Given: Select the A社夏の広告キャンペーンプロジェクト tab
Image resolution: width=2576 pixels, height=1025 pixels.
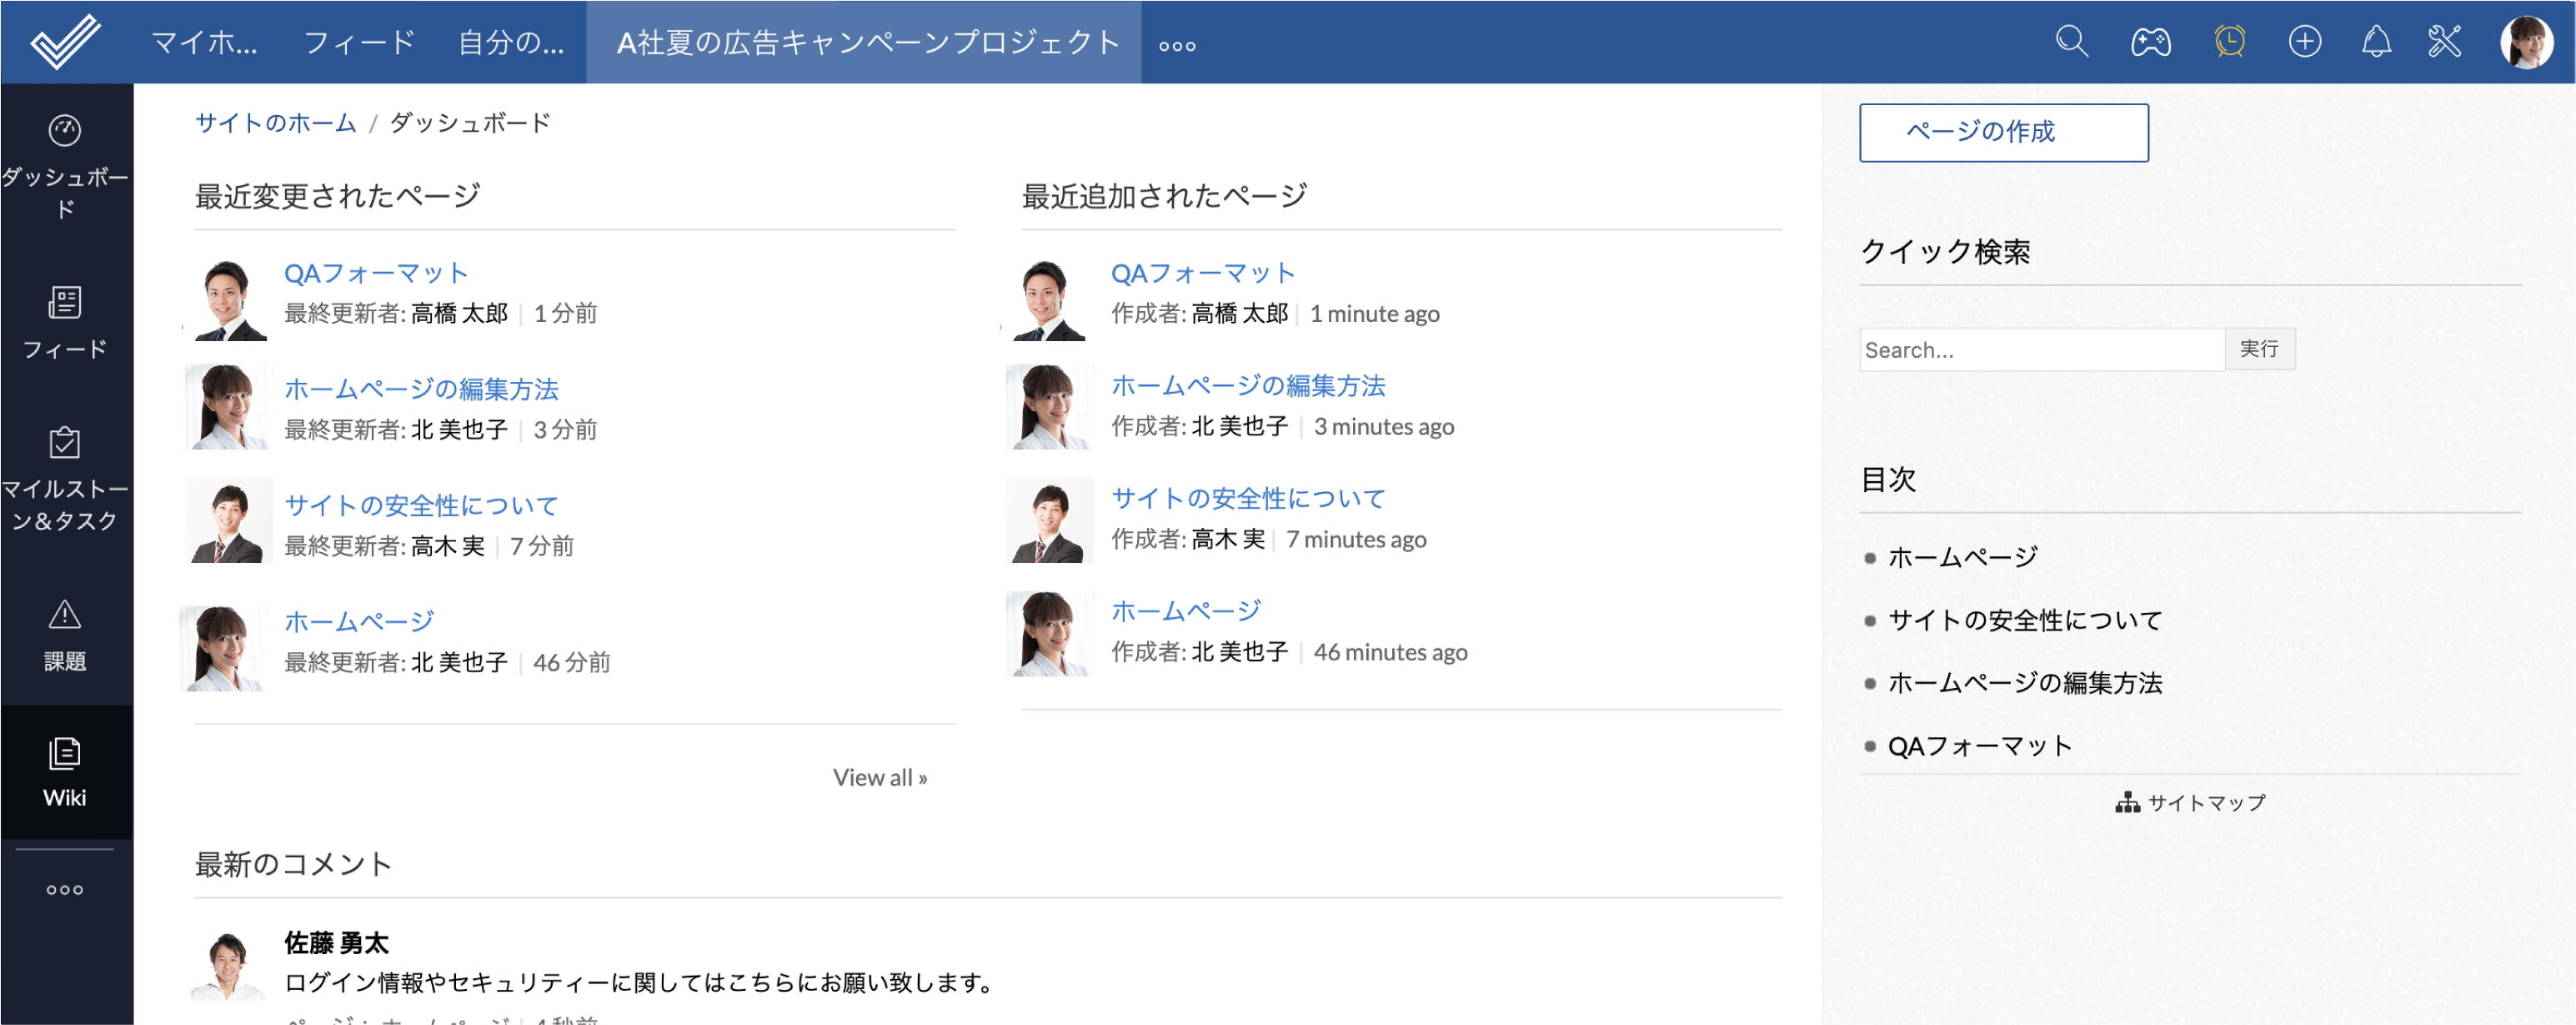Looking at the screenshot, I should (x=864, y=42).
